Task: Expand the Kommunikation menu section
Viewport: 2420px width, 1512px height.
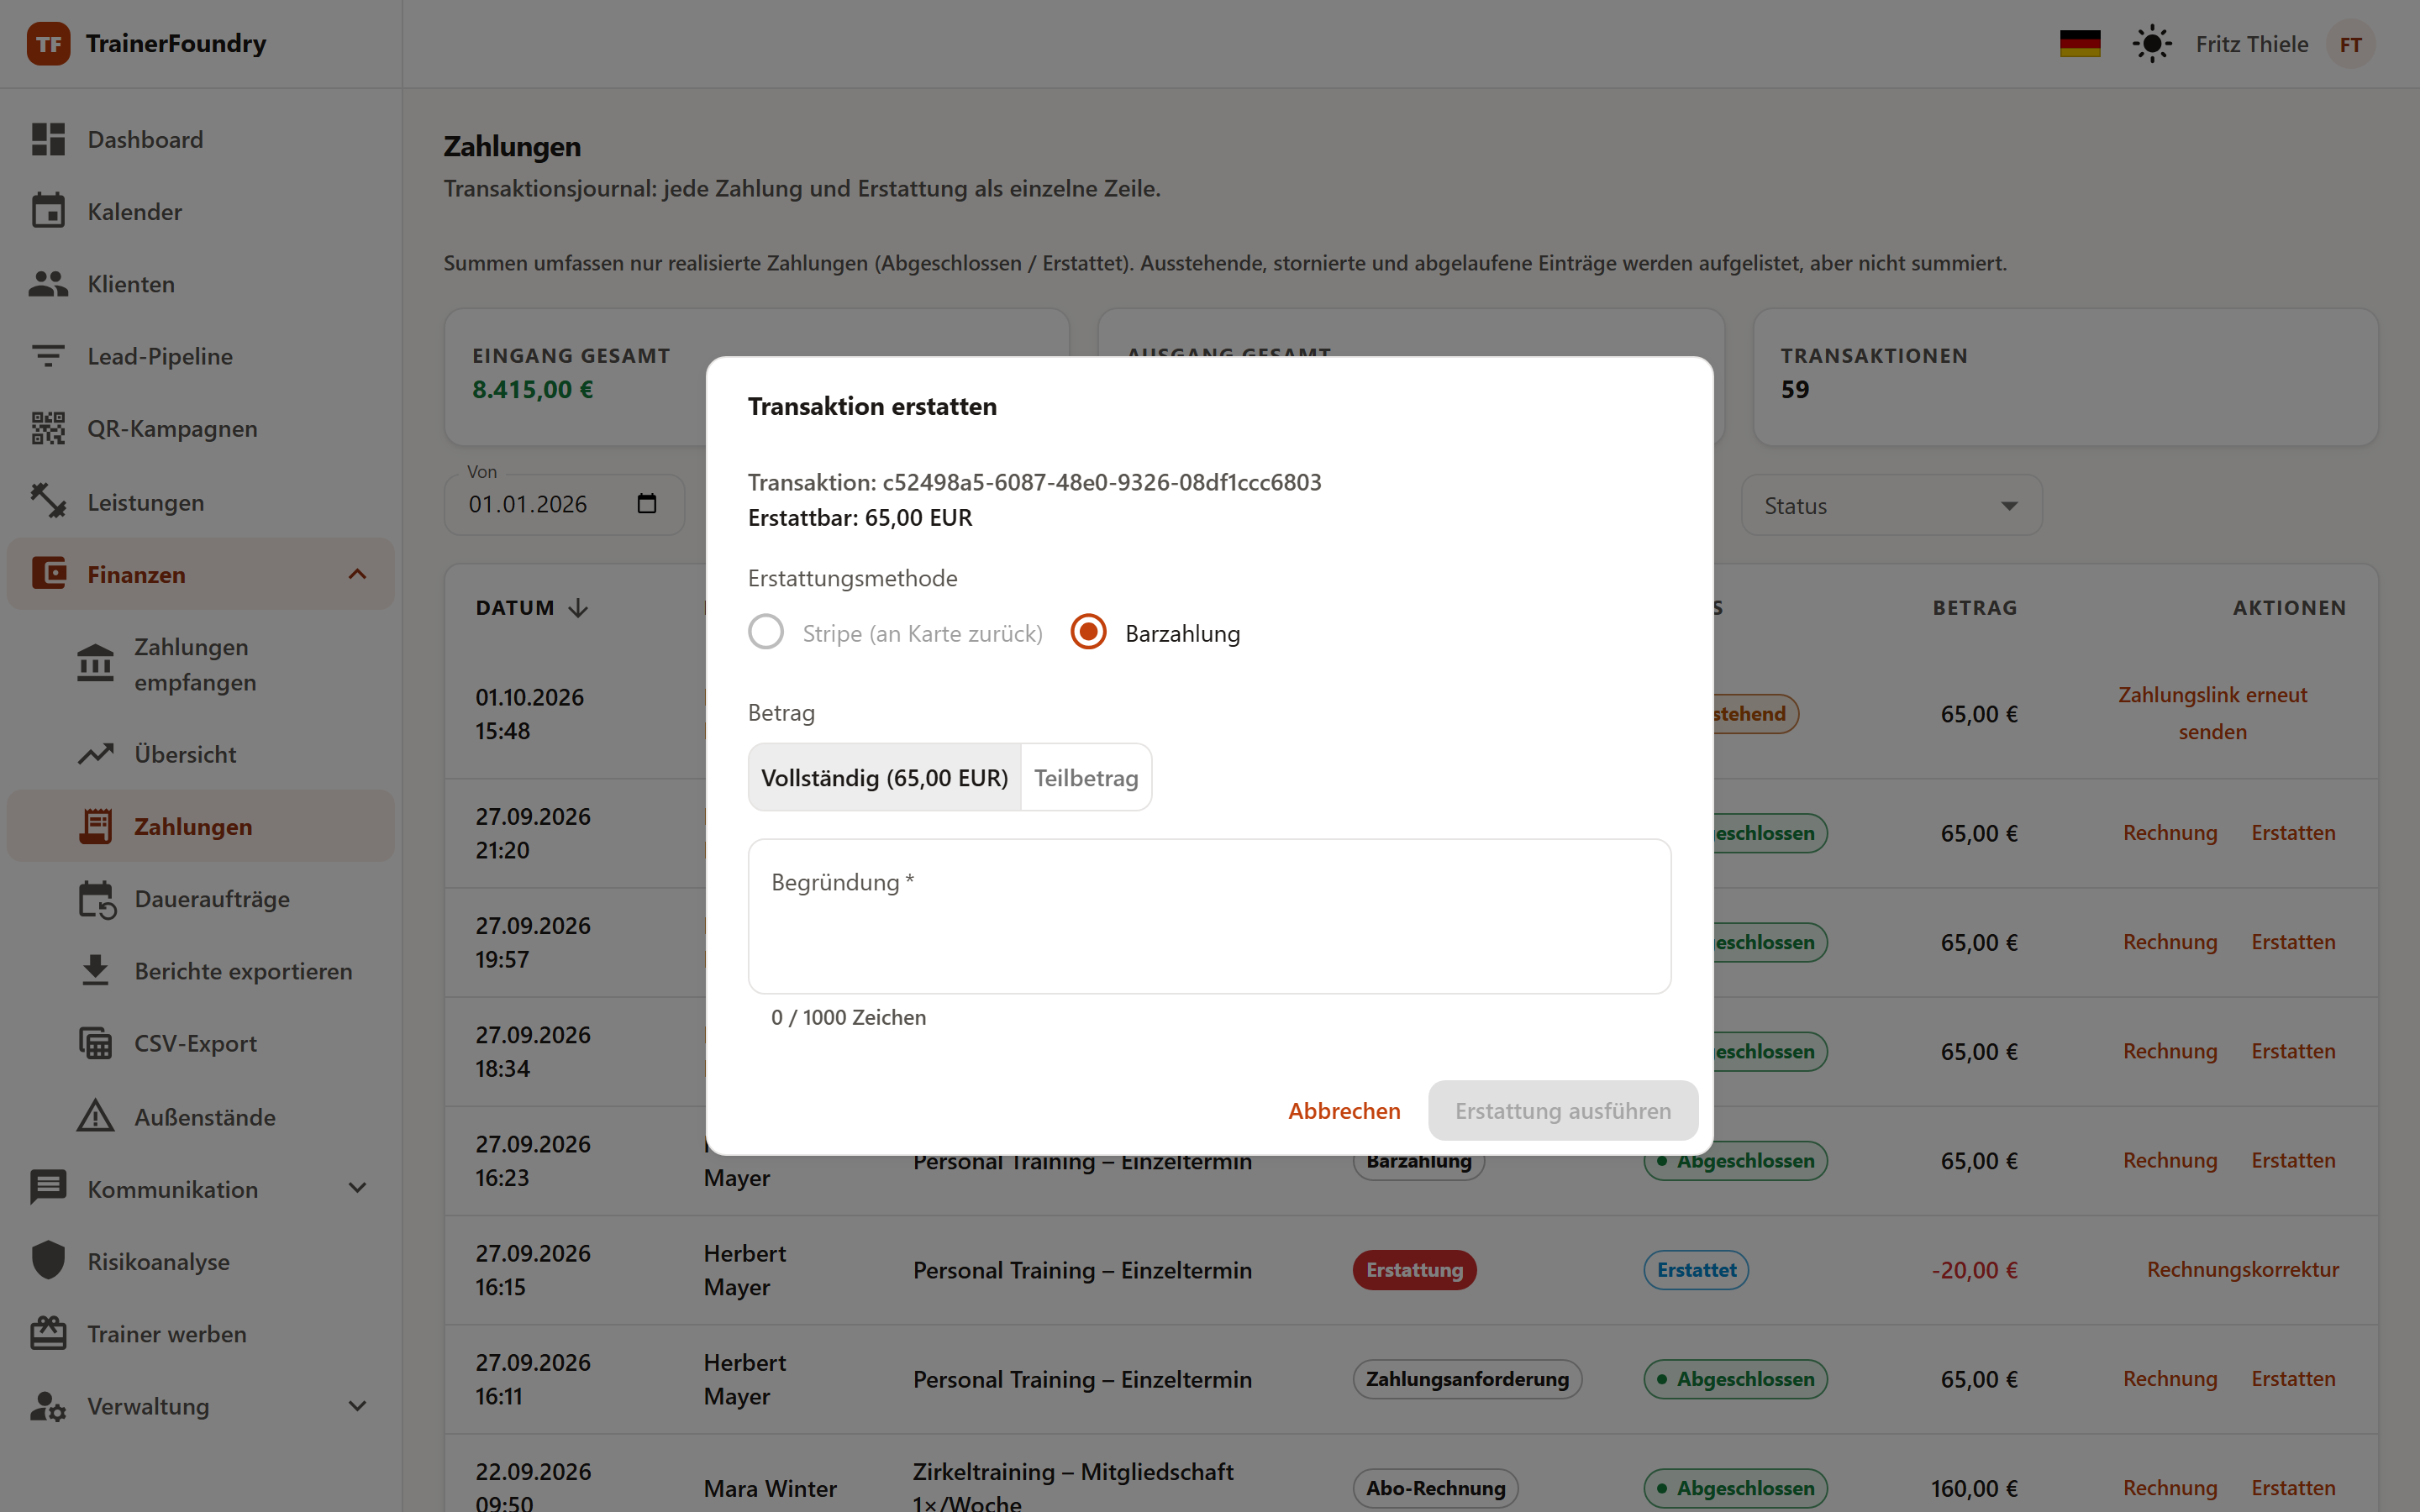Action: (x=357, y=1188)
